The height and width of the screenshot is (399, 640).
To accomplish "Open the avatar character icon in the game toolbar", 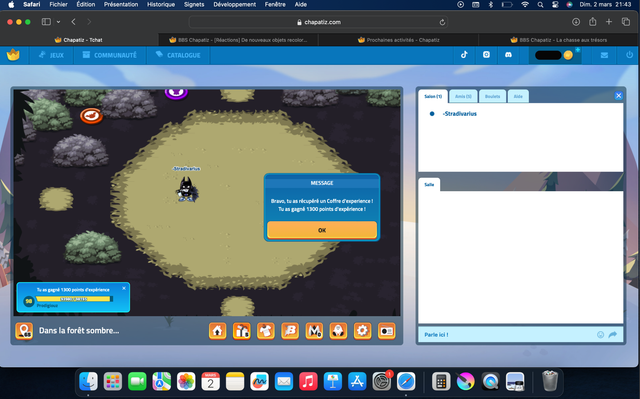I will pos(338,331).
